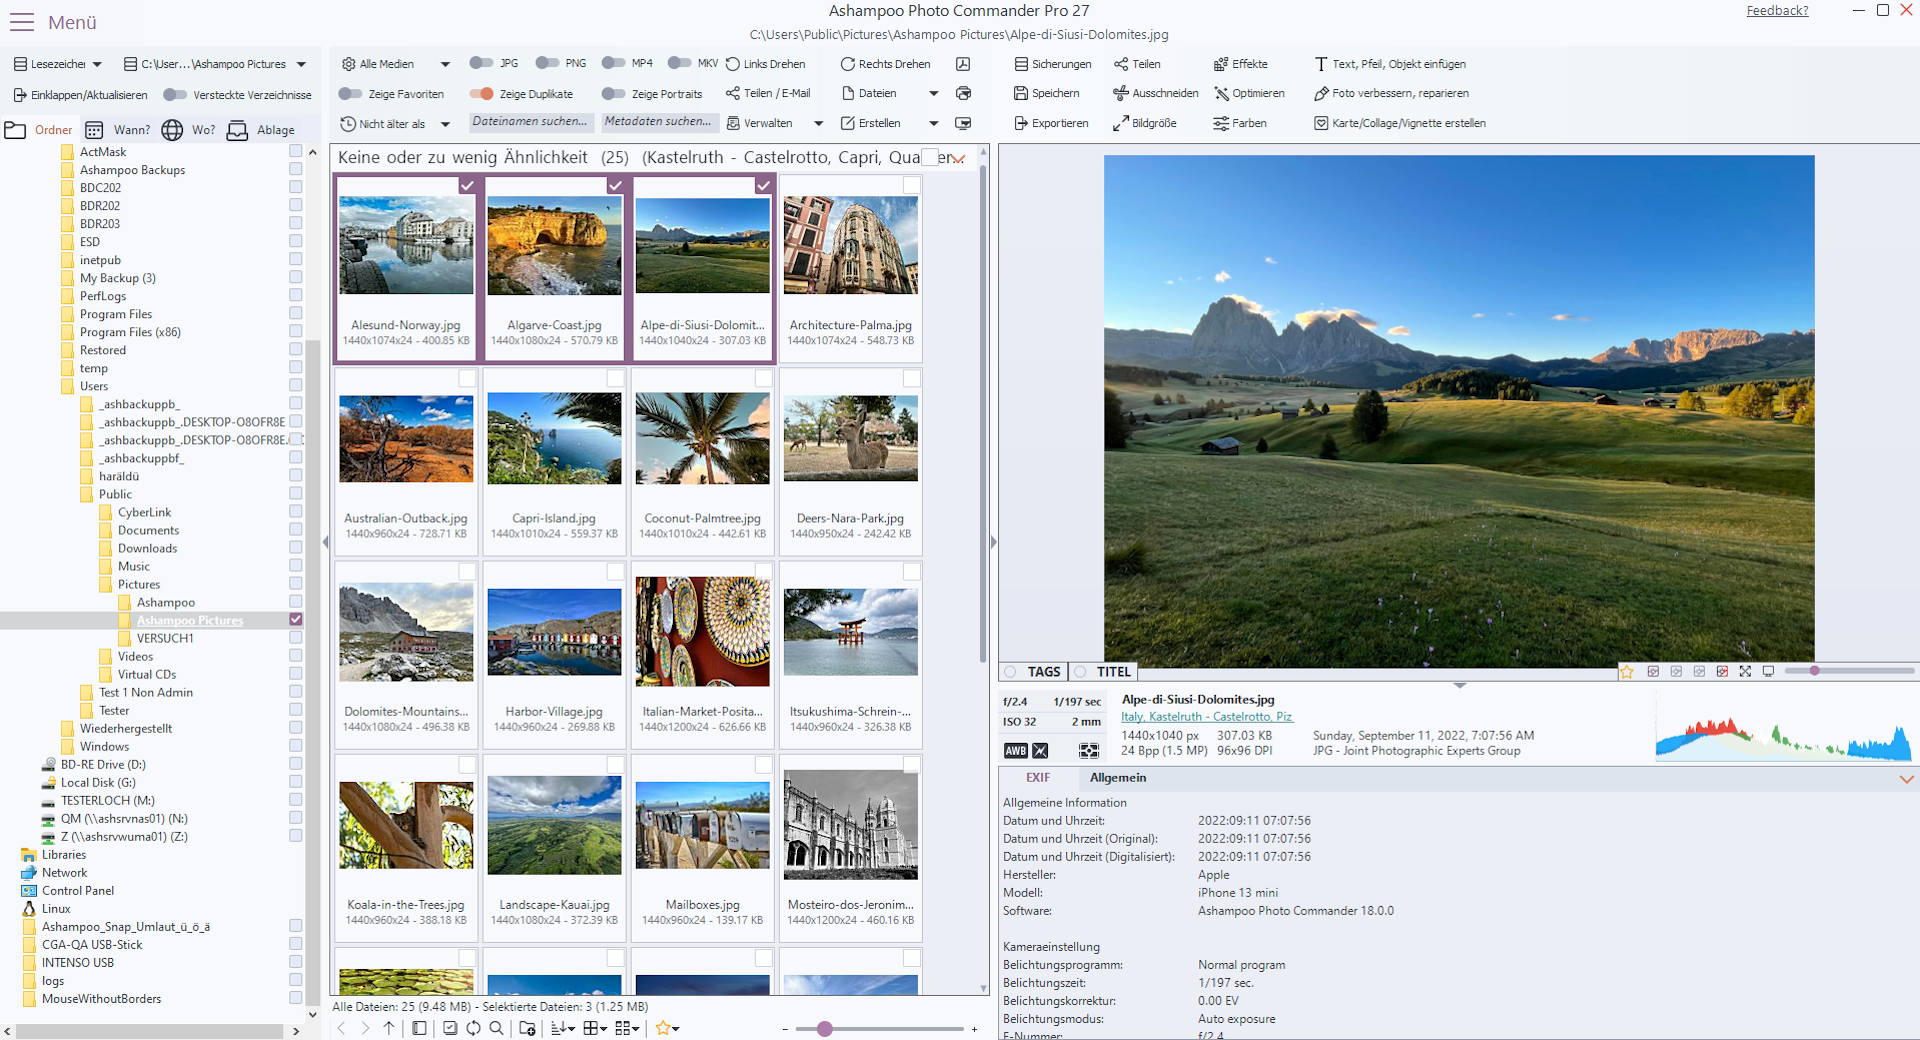
Task: Open Teilen / E-Mail sharing
Action: point(768,93)
